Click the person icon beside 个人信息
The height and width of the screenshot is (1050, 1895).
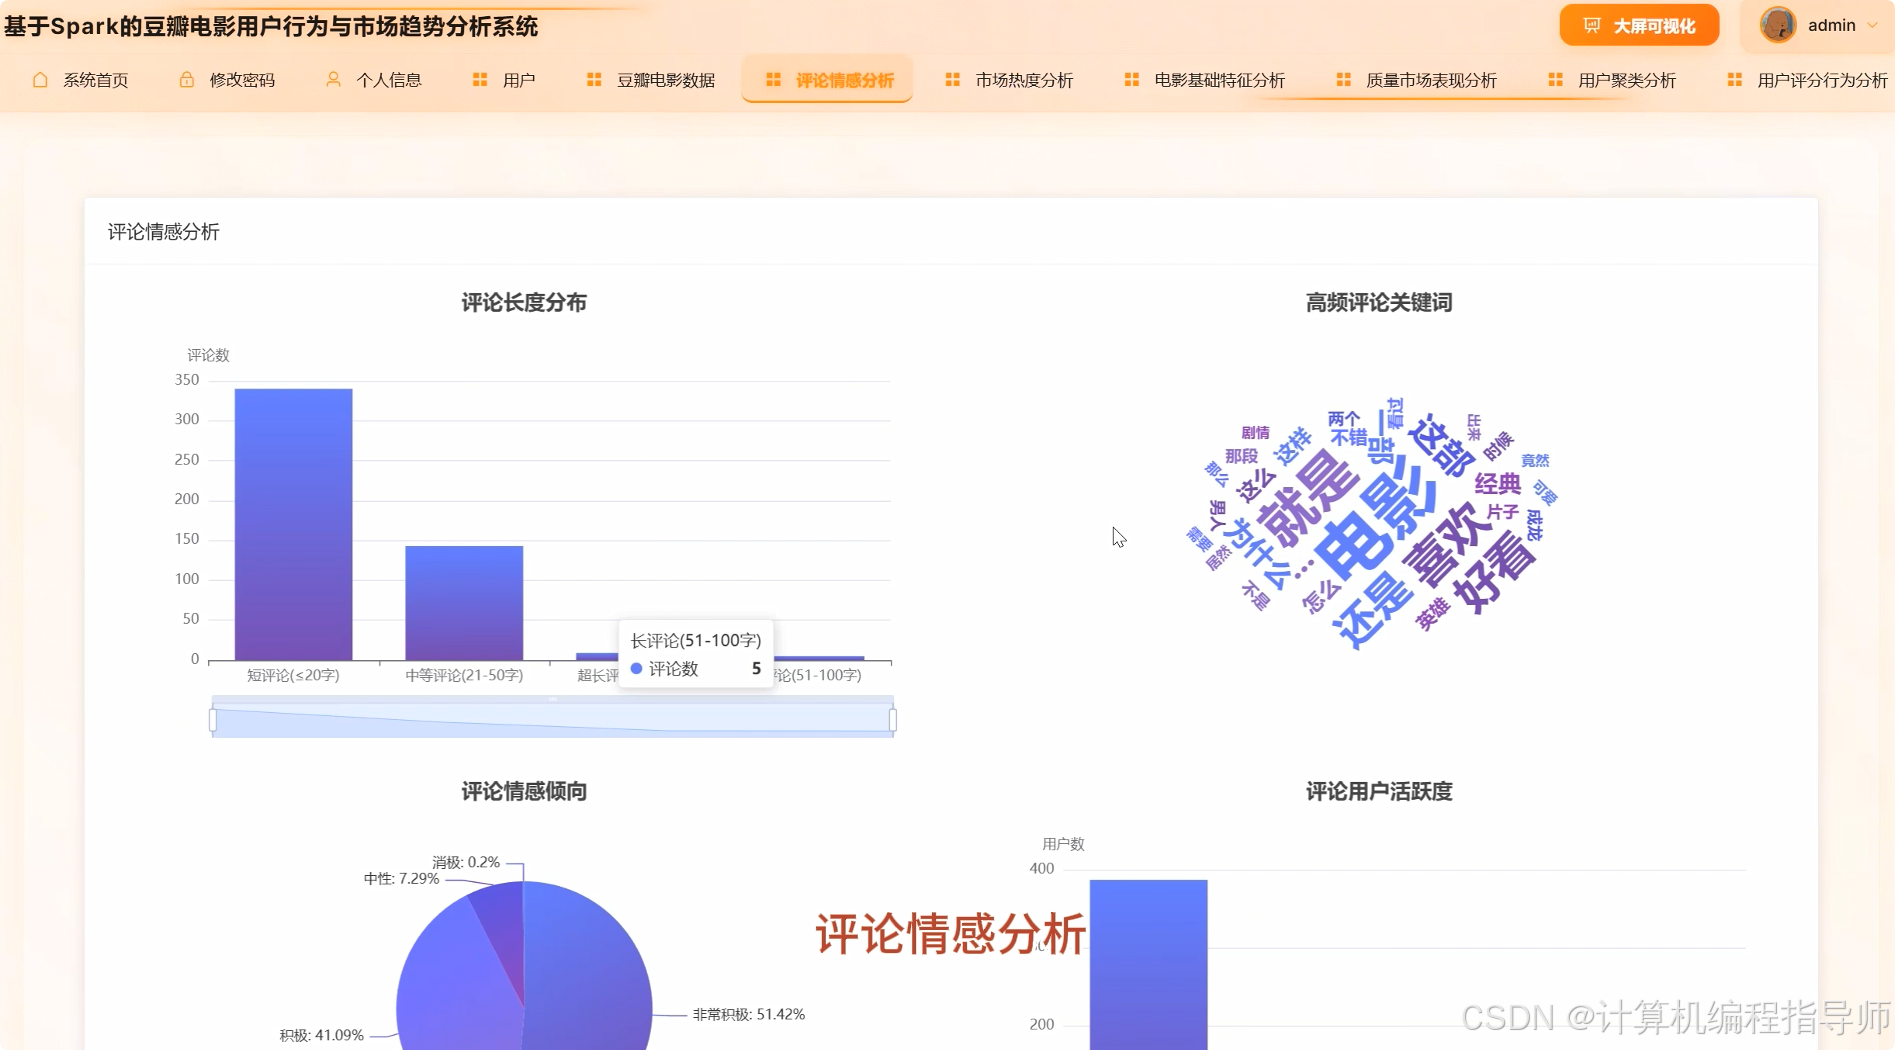[331, 79]
